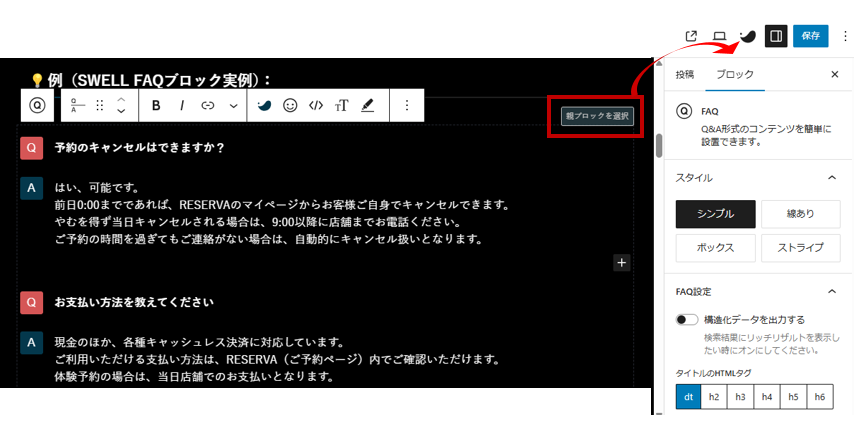The height and width of the screenshot is (426, 857).
Task: Select h5 title HTML tag
Action: pos(794,397)
